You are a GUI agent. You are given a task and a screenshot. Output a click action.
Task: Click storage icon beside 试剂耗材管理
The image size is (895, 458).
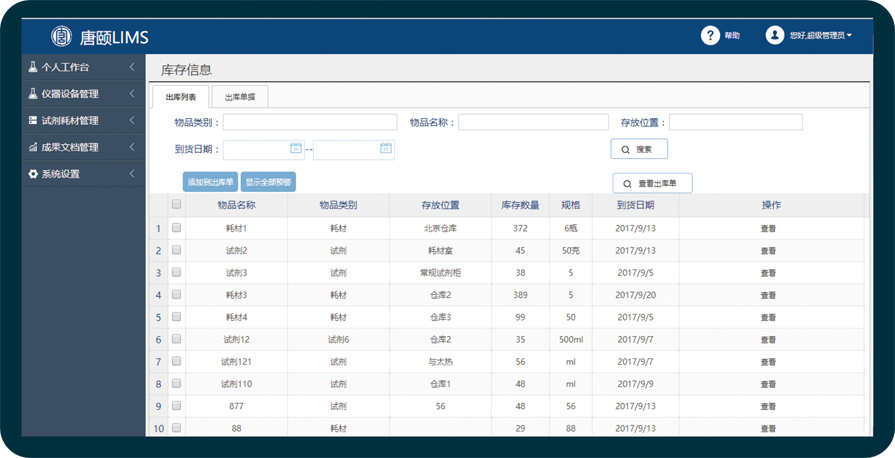(33, 120)
